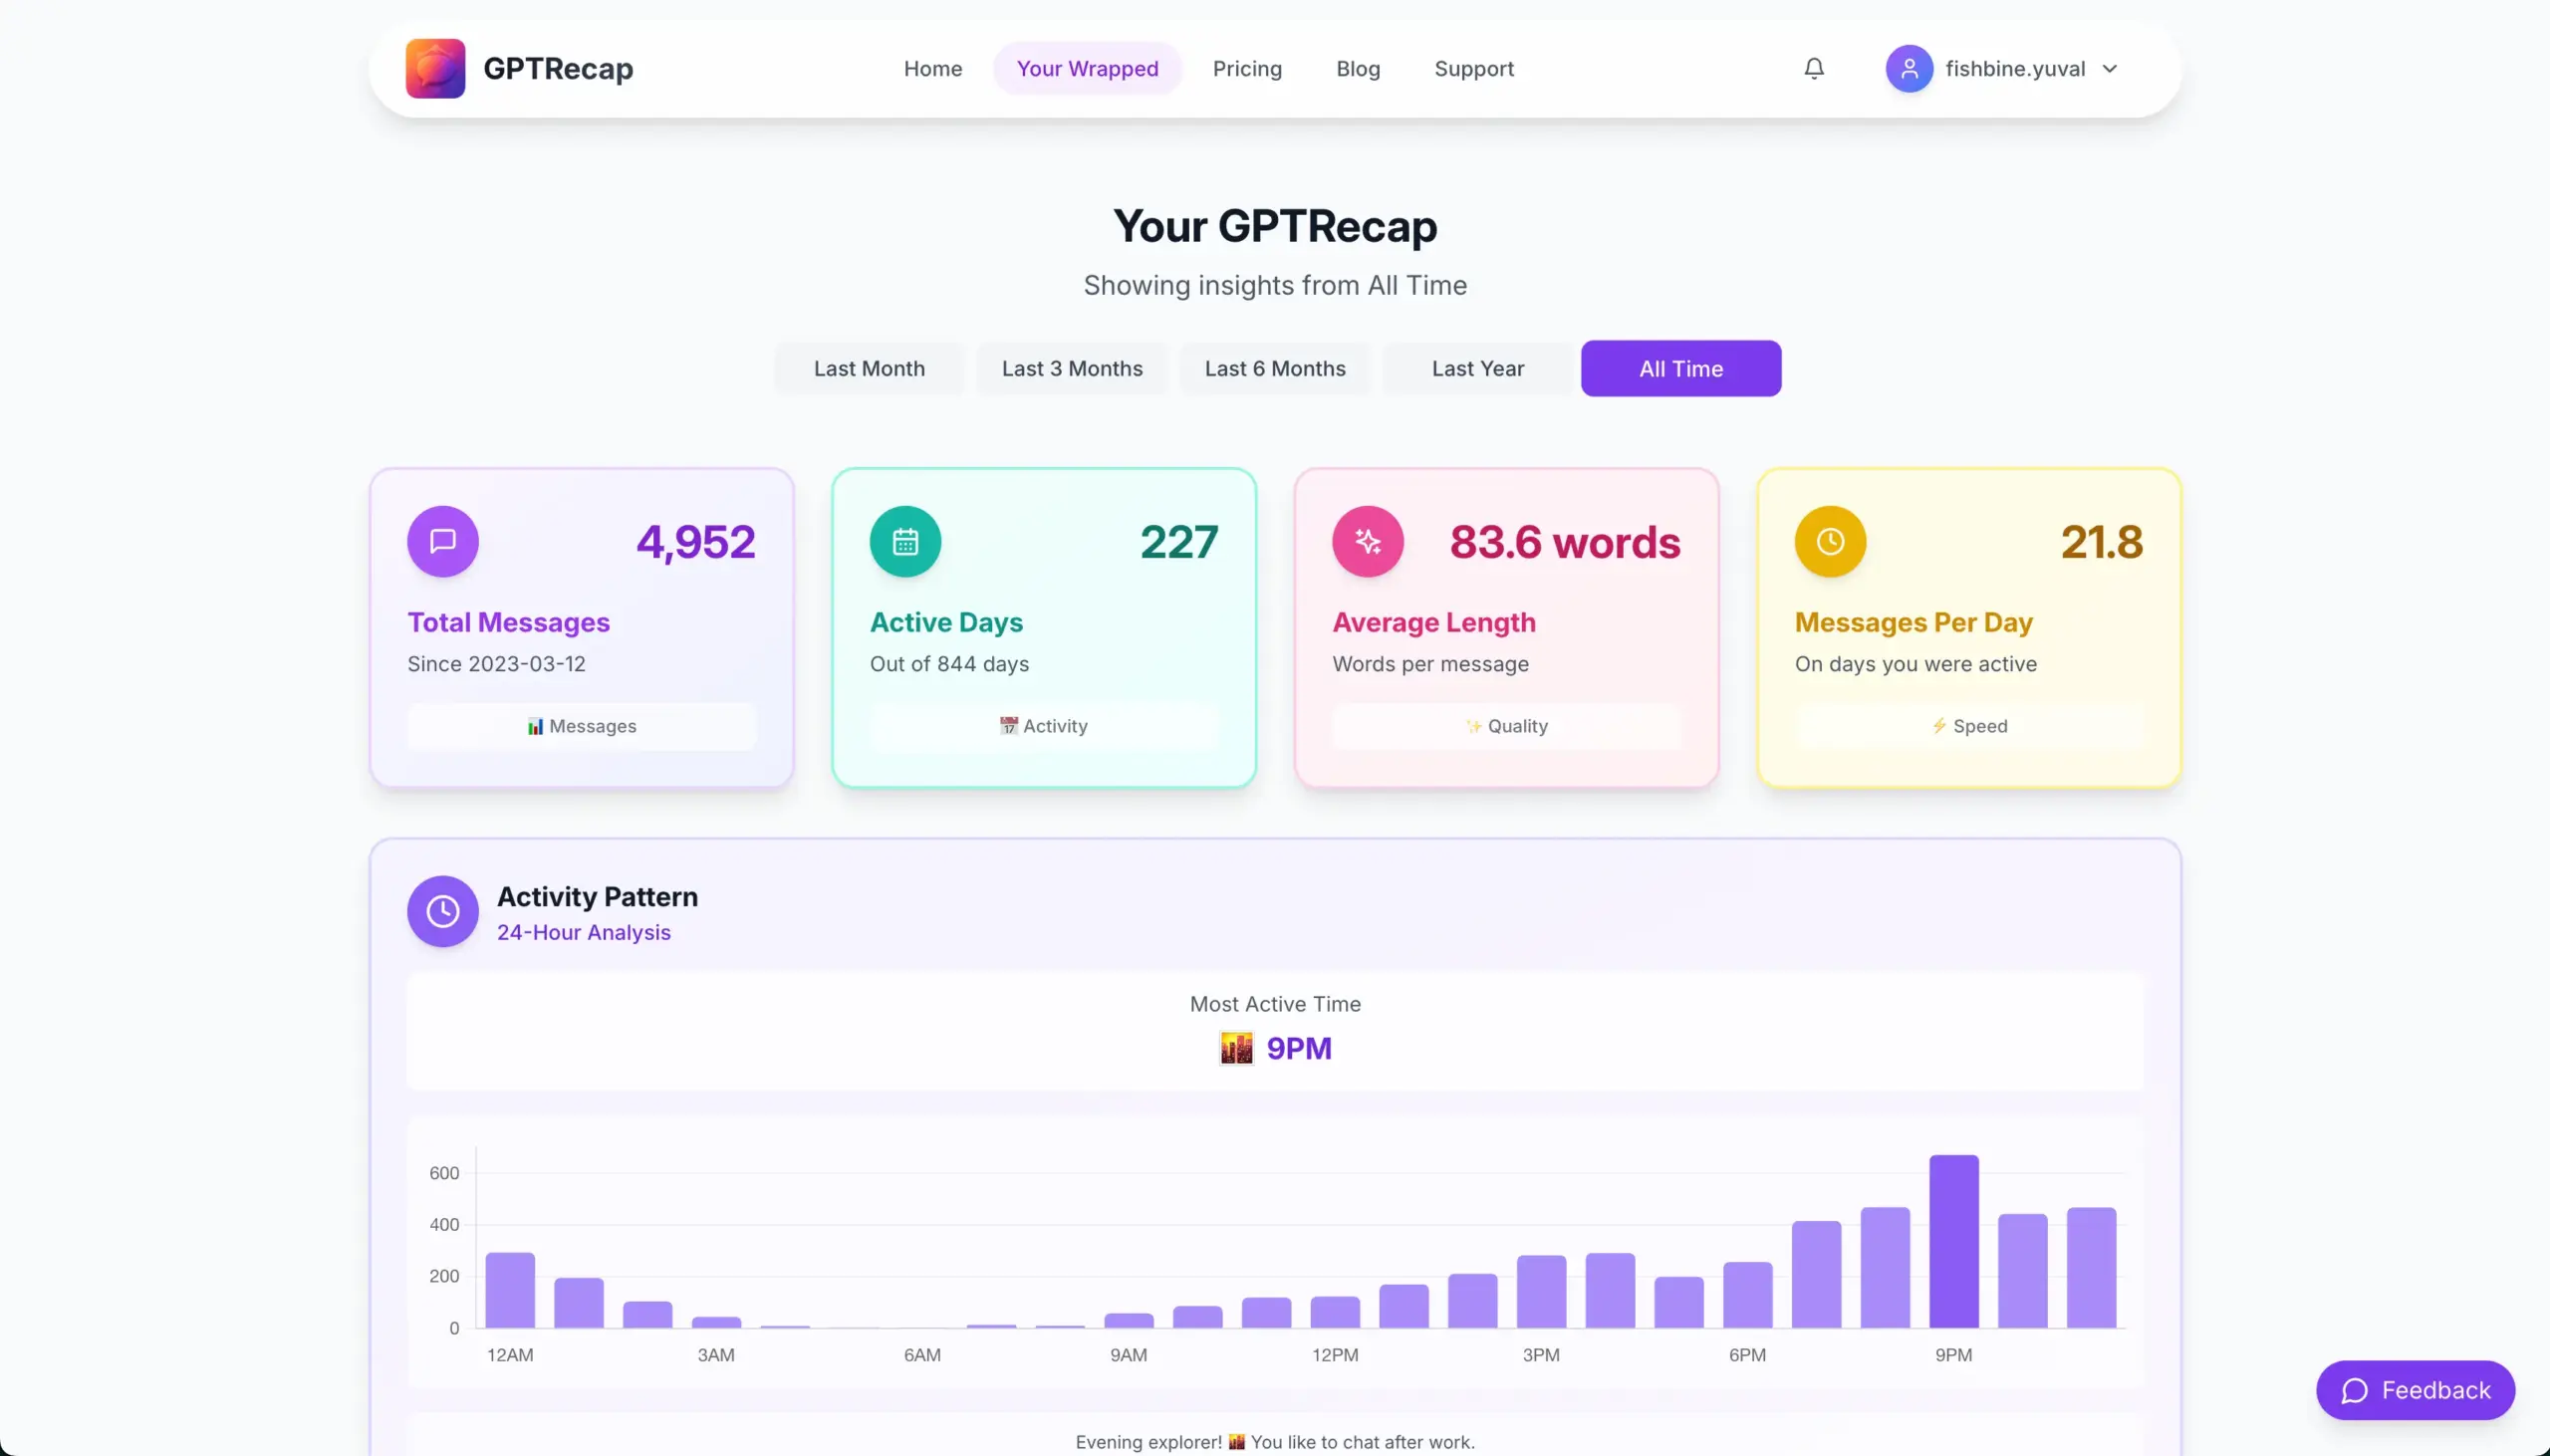Click the Evening explorer caption text
The height and width of the screenshot is (1456, 2550).
[x=1275, y=1442]
